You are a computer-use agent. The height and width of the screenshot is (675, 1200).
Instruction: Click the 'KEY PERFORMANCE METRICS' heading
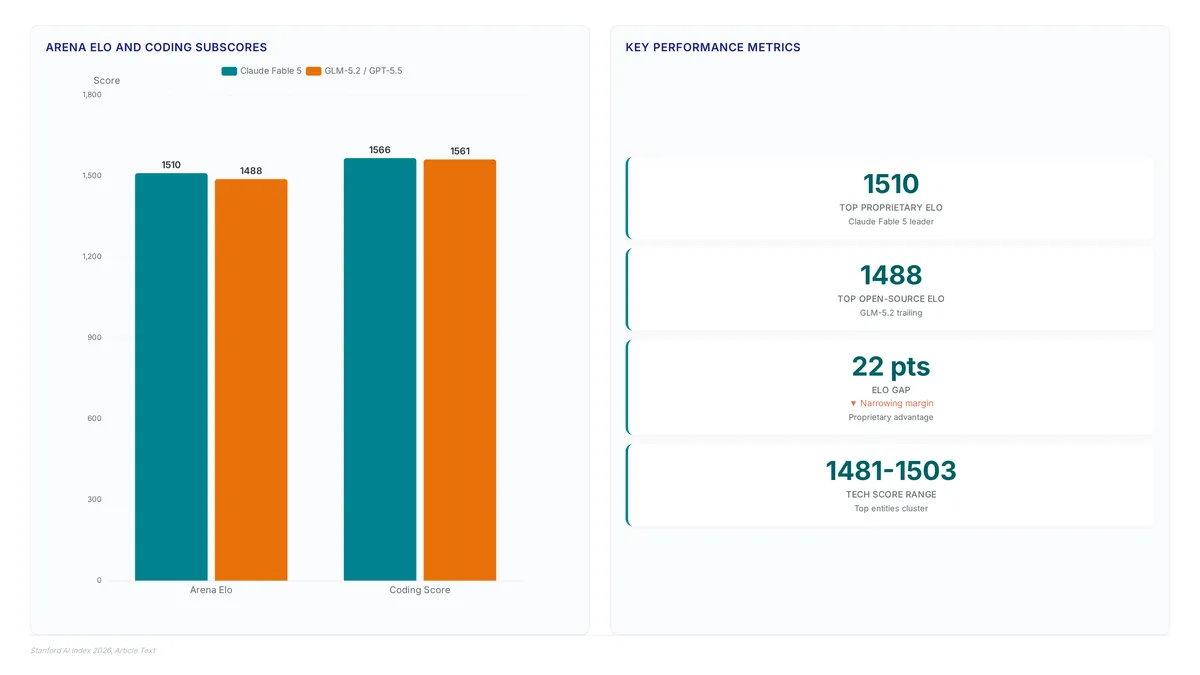click(x=713, y=47)
